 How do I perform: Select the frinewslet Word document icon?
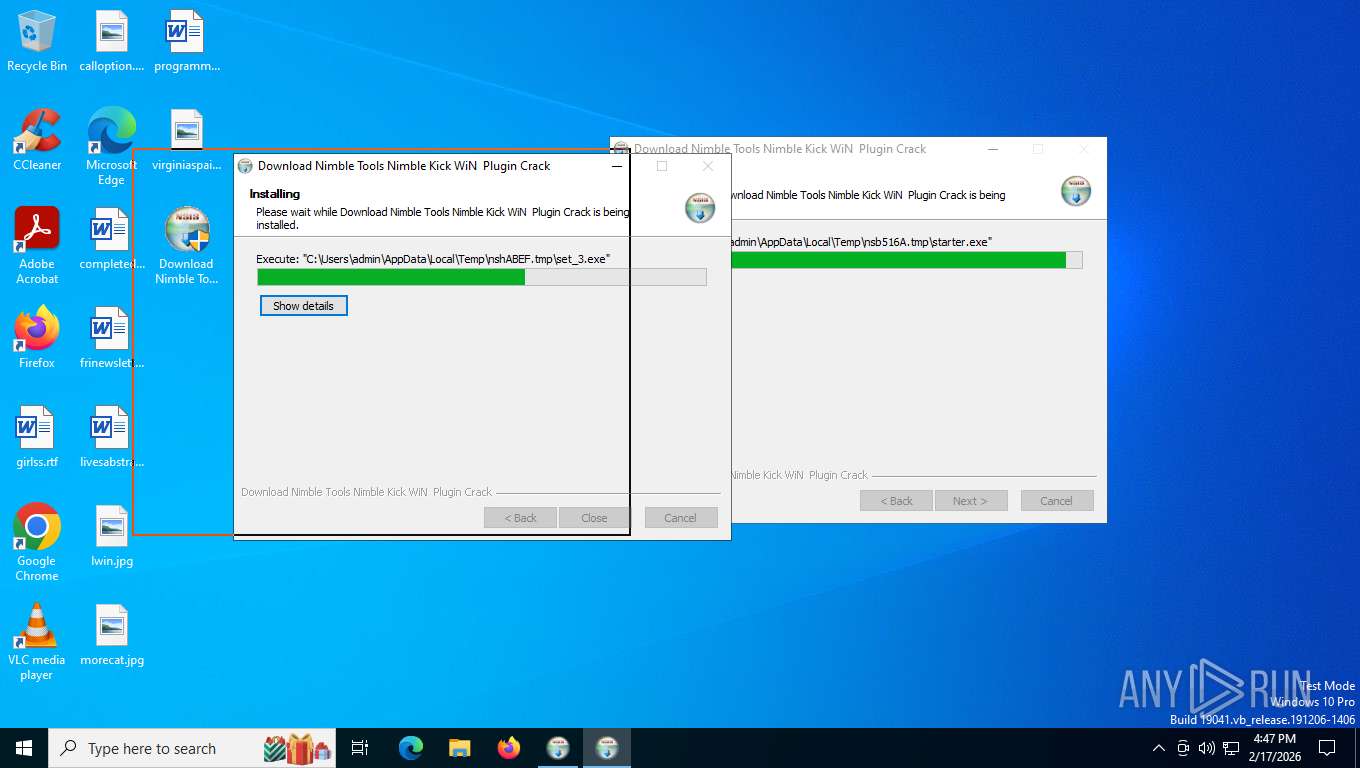111,338
